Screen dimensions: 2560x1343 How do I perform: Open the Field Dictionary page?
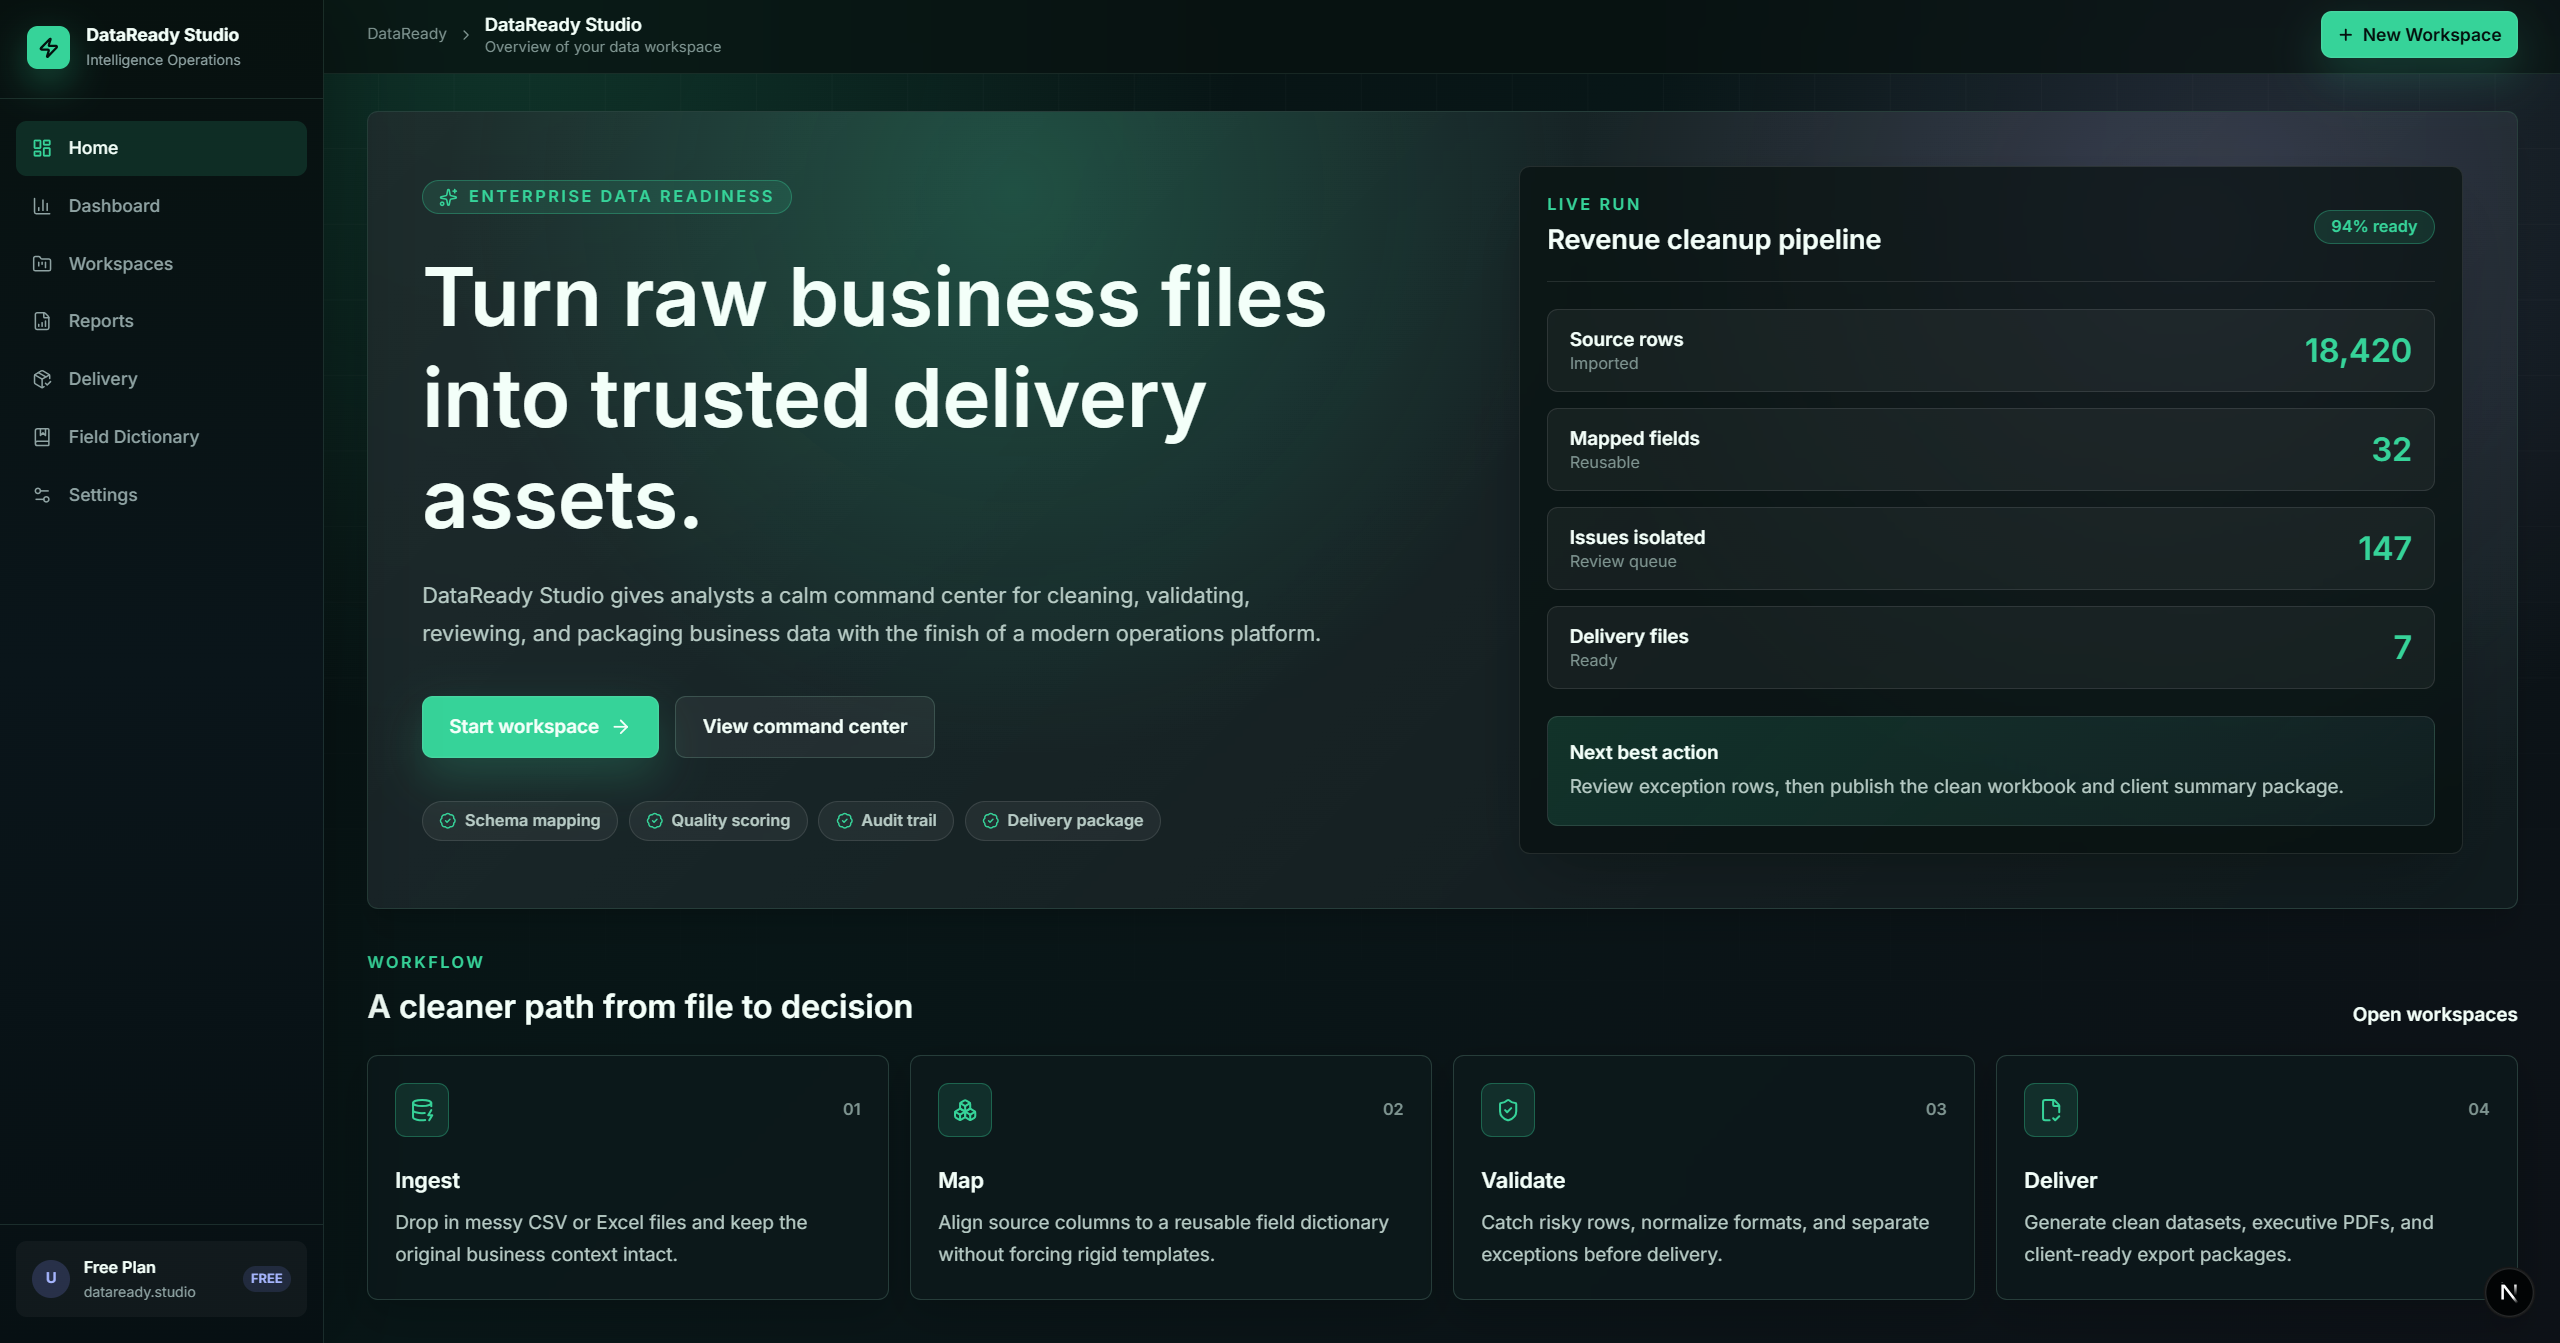coord(161,437)
